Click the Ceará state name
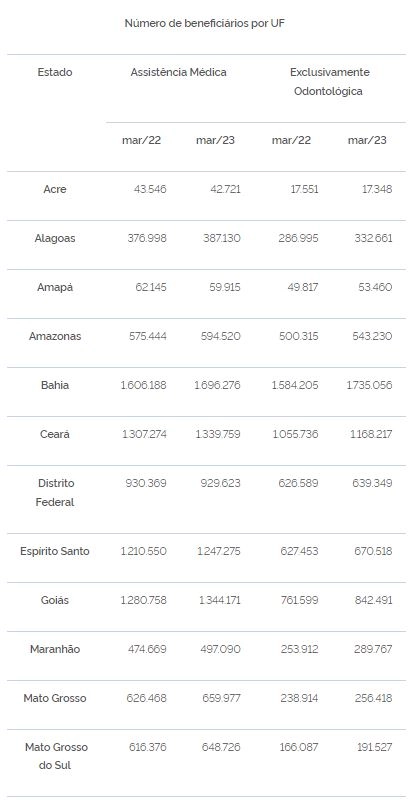 pyautogui.click(x=55, y=434)
